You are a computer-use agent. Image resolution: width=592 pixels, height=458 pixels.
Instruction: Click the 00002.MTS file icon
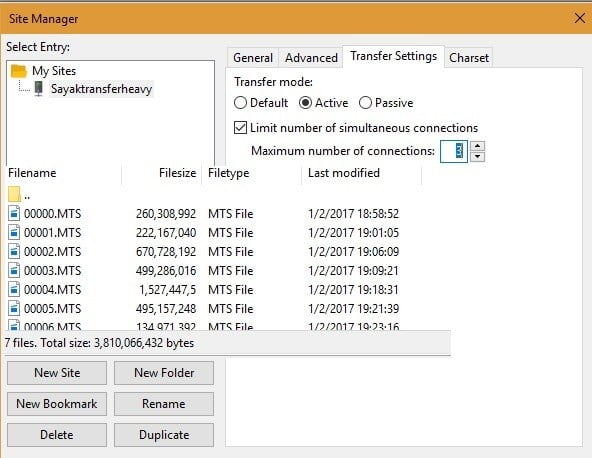[x=14, y=251]
